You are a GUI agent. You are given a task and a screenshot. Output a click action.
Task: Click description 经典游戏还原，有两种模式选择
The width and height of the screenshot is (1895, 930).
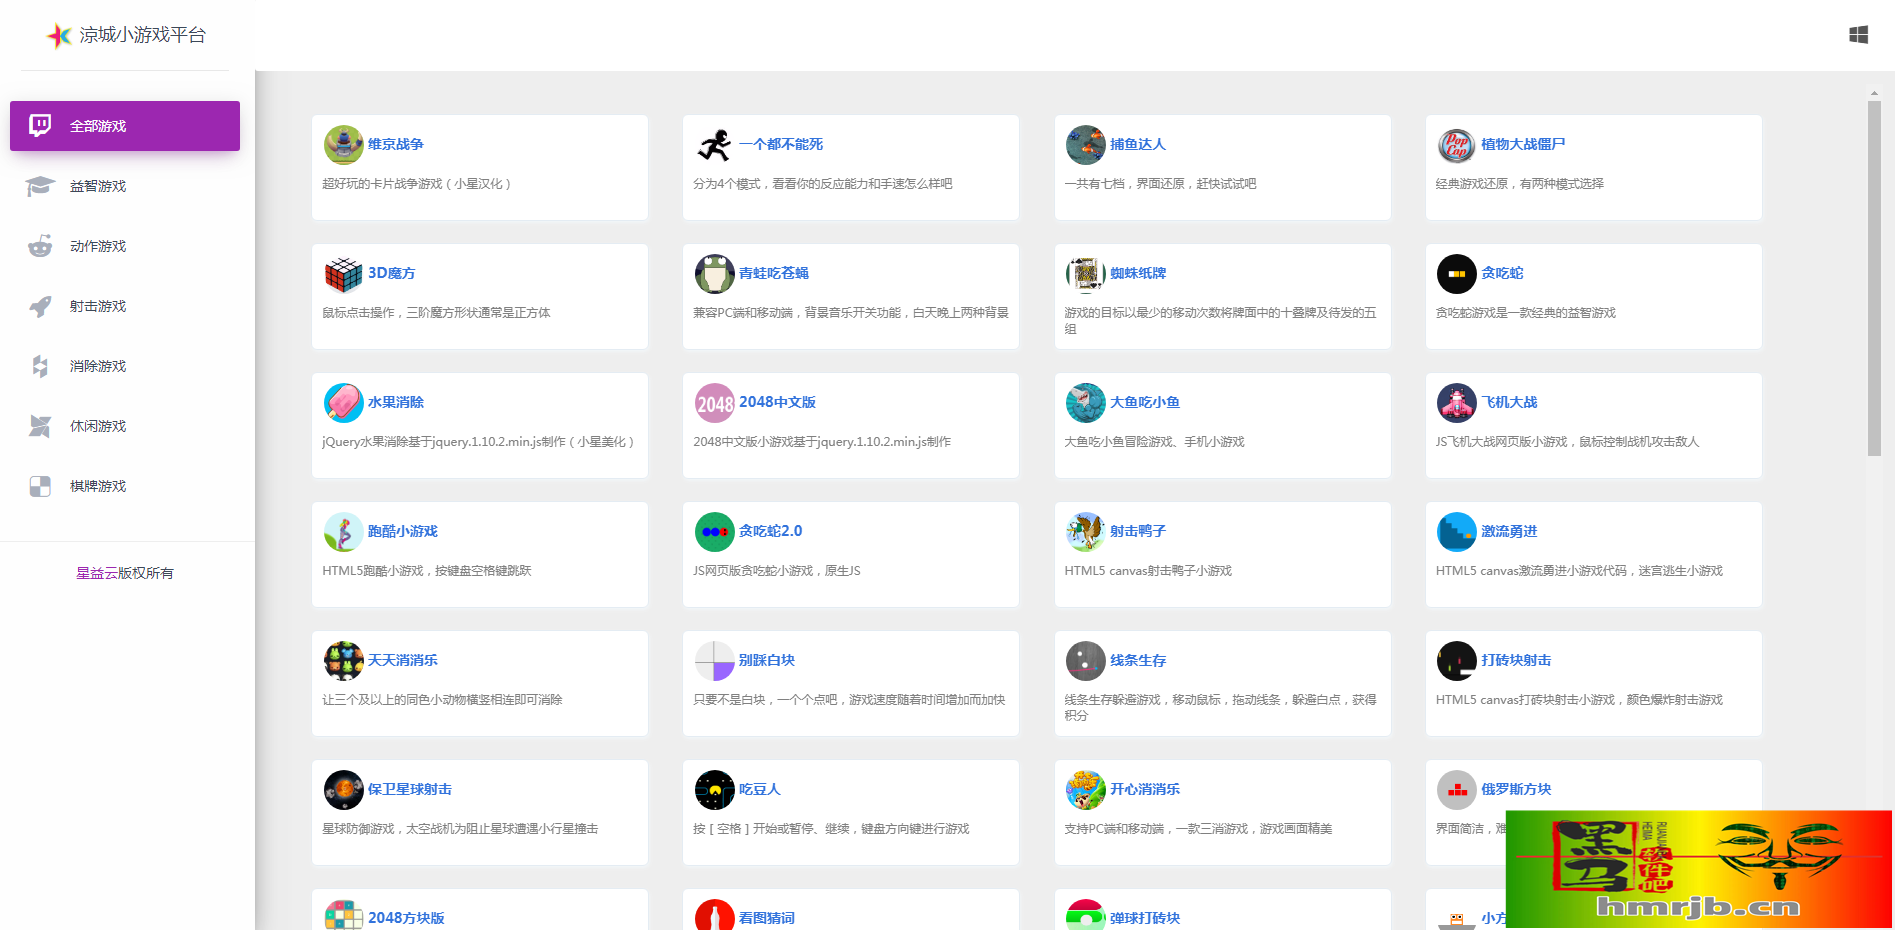(1520, 184)
